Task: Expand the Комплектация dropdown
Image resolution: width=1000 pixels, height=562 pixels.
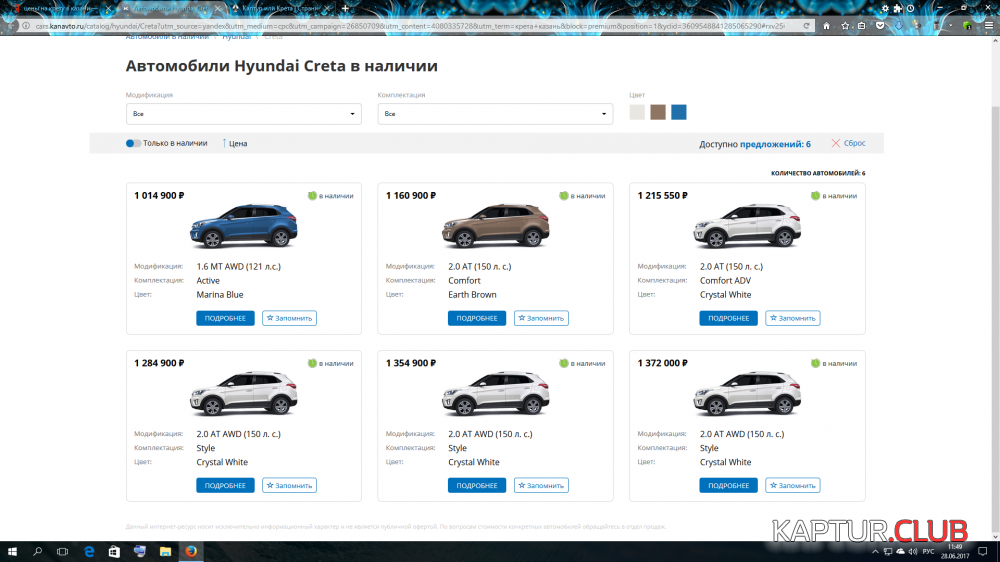Action: (x=495, y=114)
